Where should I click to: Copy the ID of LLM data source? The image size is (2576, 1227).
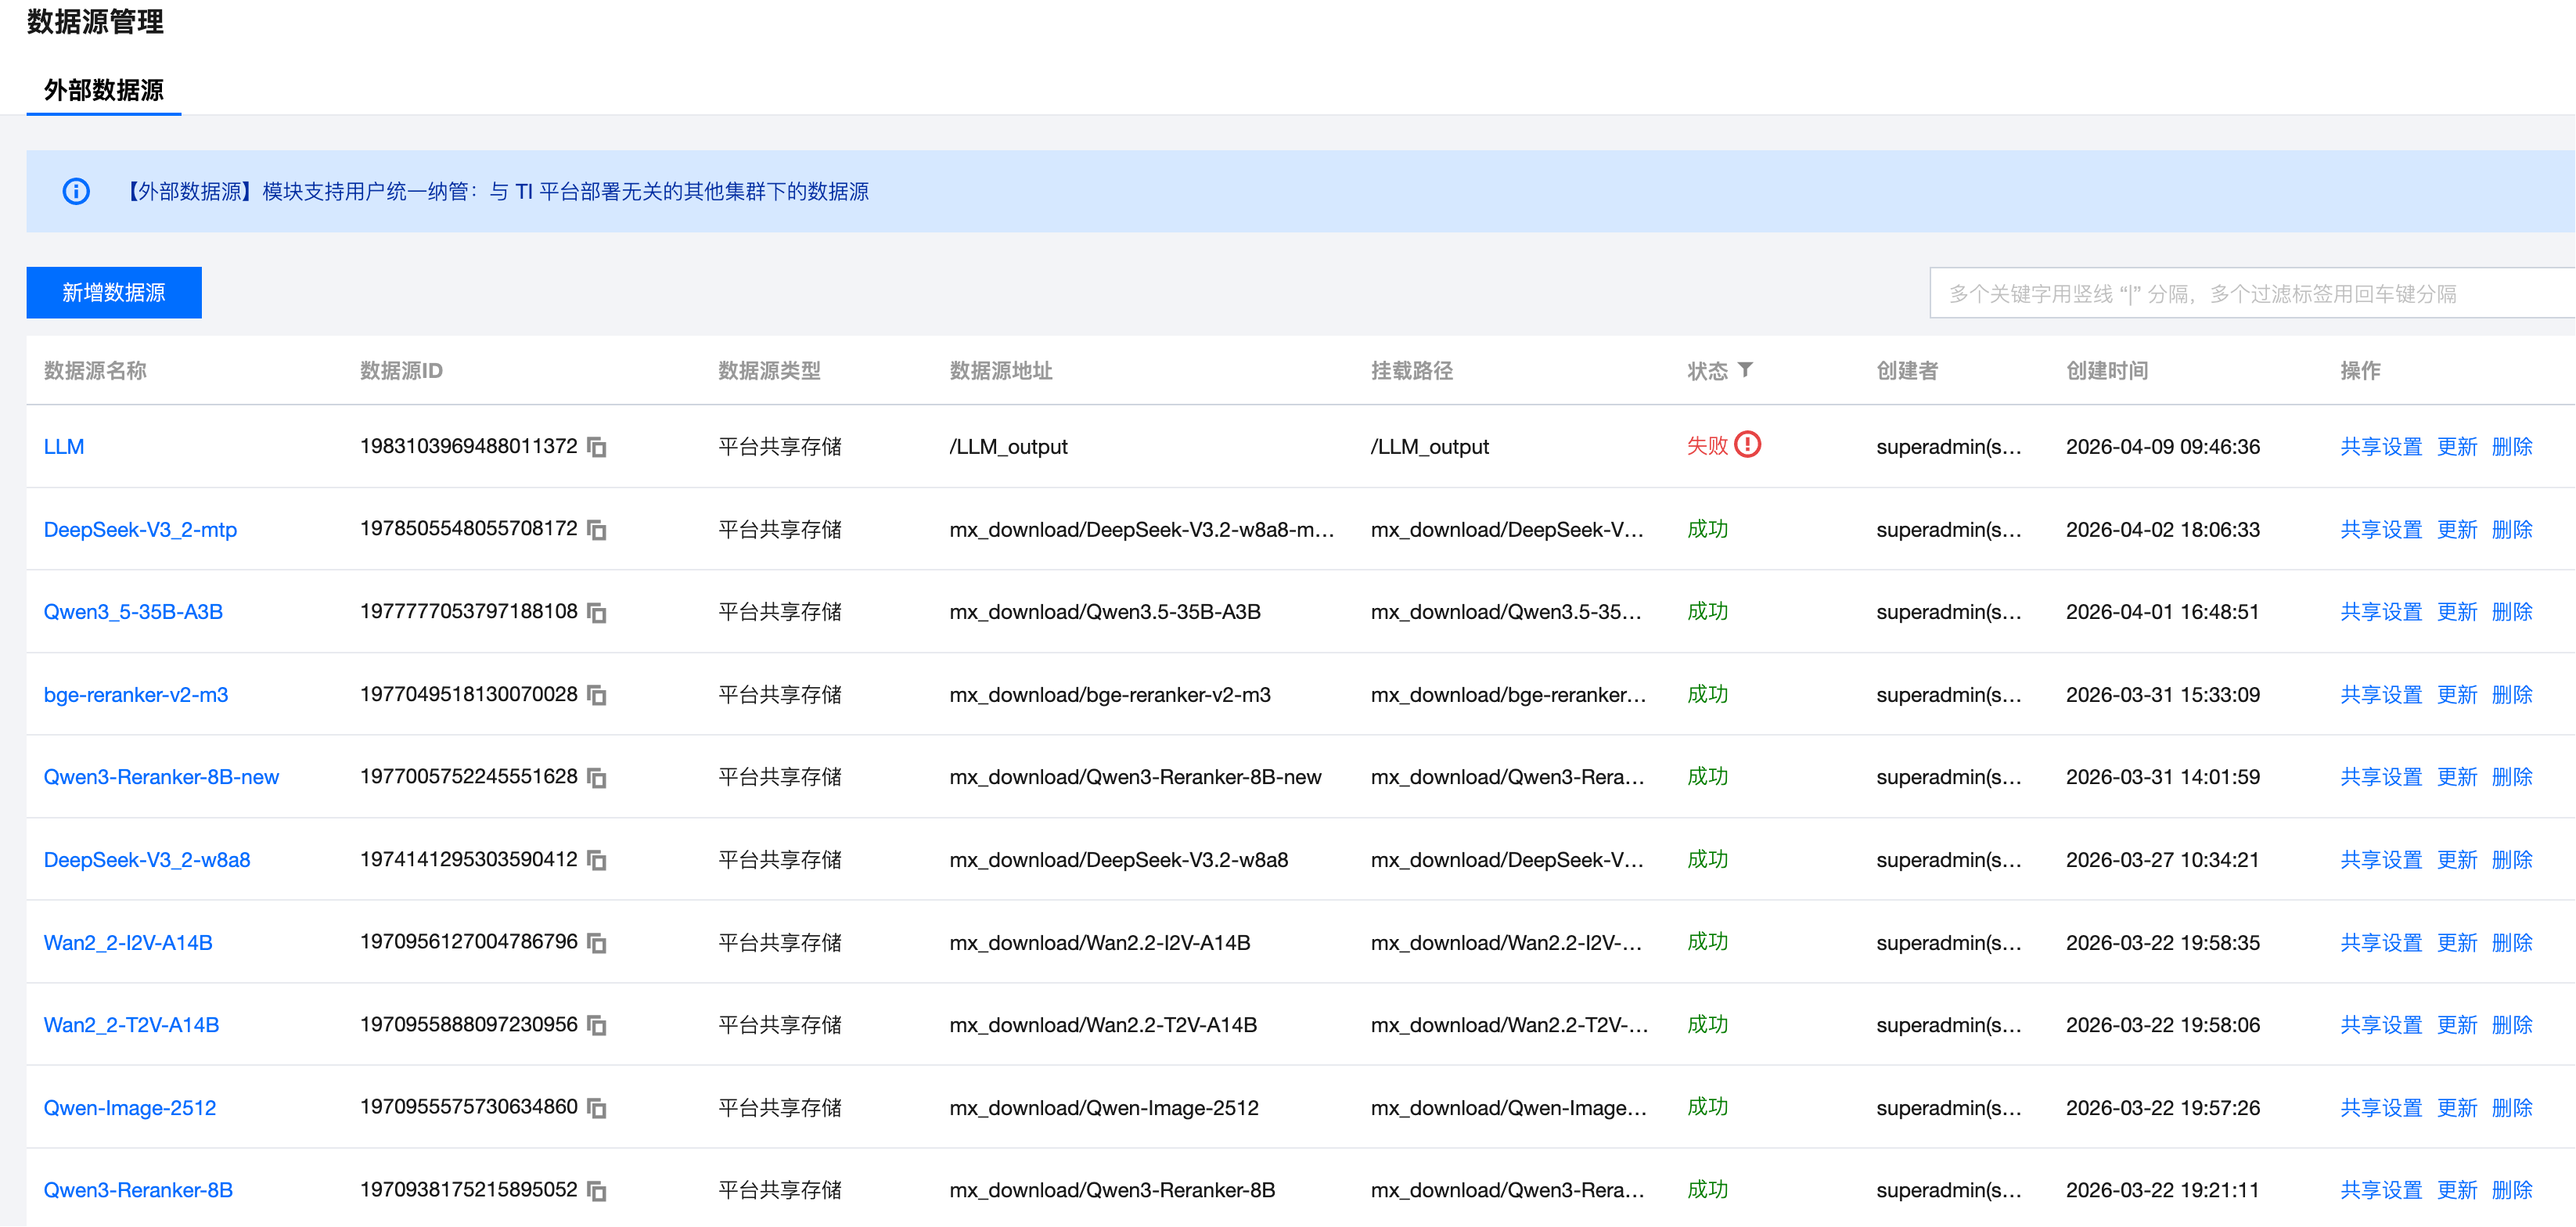[597, 447]
